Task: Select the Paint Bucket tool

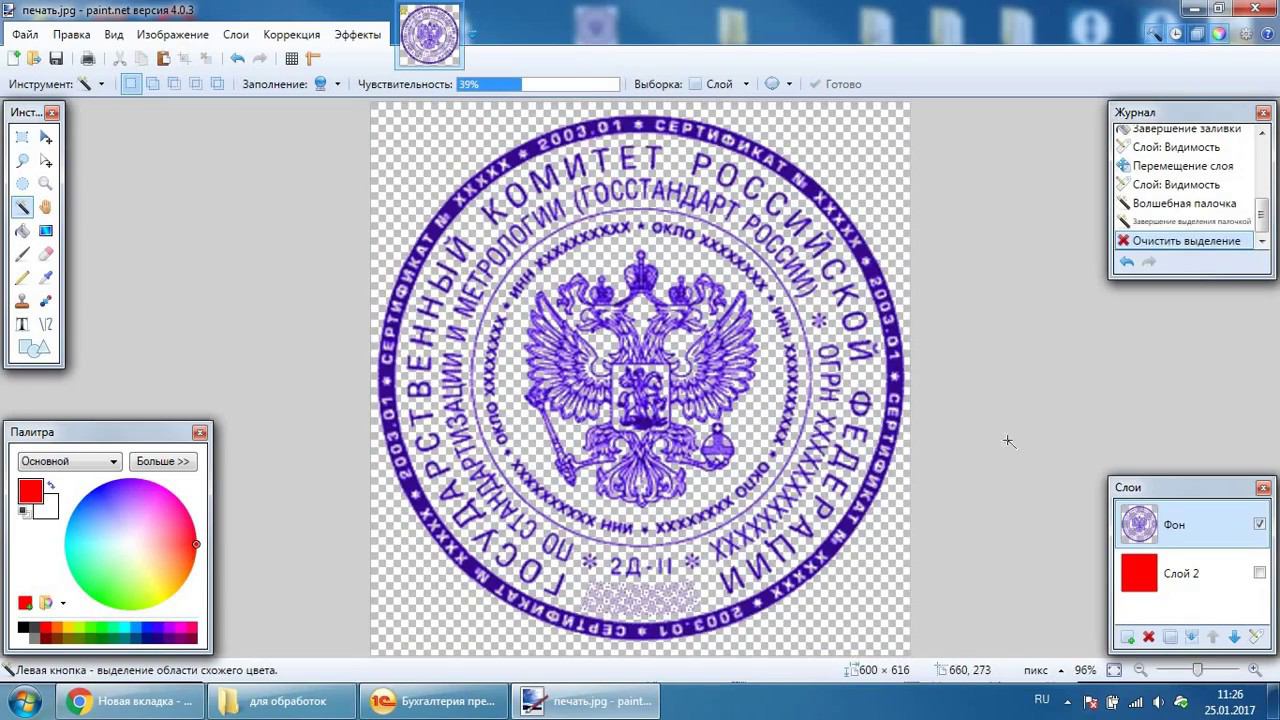Action: 22,231
